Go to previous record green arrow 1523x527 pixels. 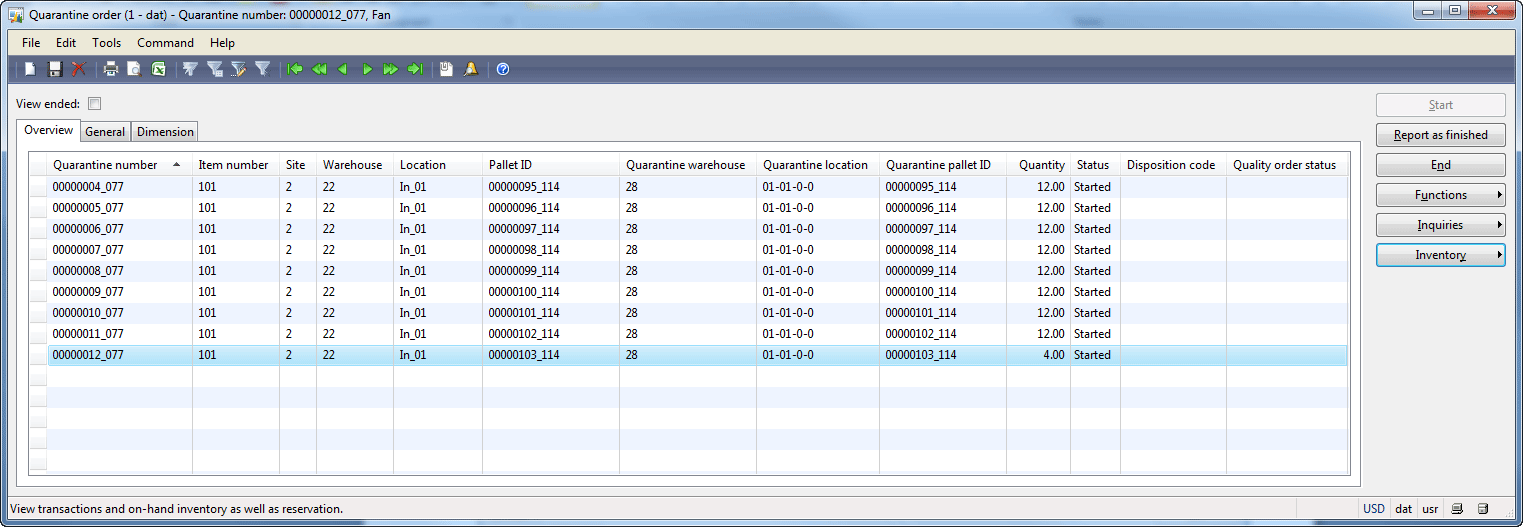coord(343,69)
